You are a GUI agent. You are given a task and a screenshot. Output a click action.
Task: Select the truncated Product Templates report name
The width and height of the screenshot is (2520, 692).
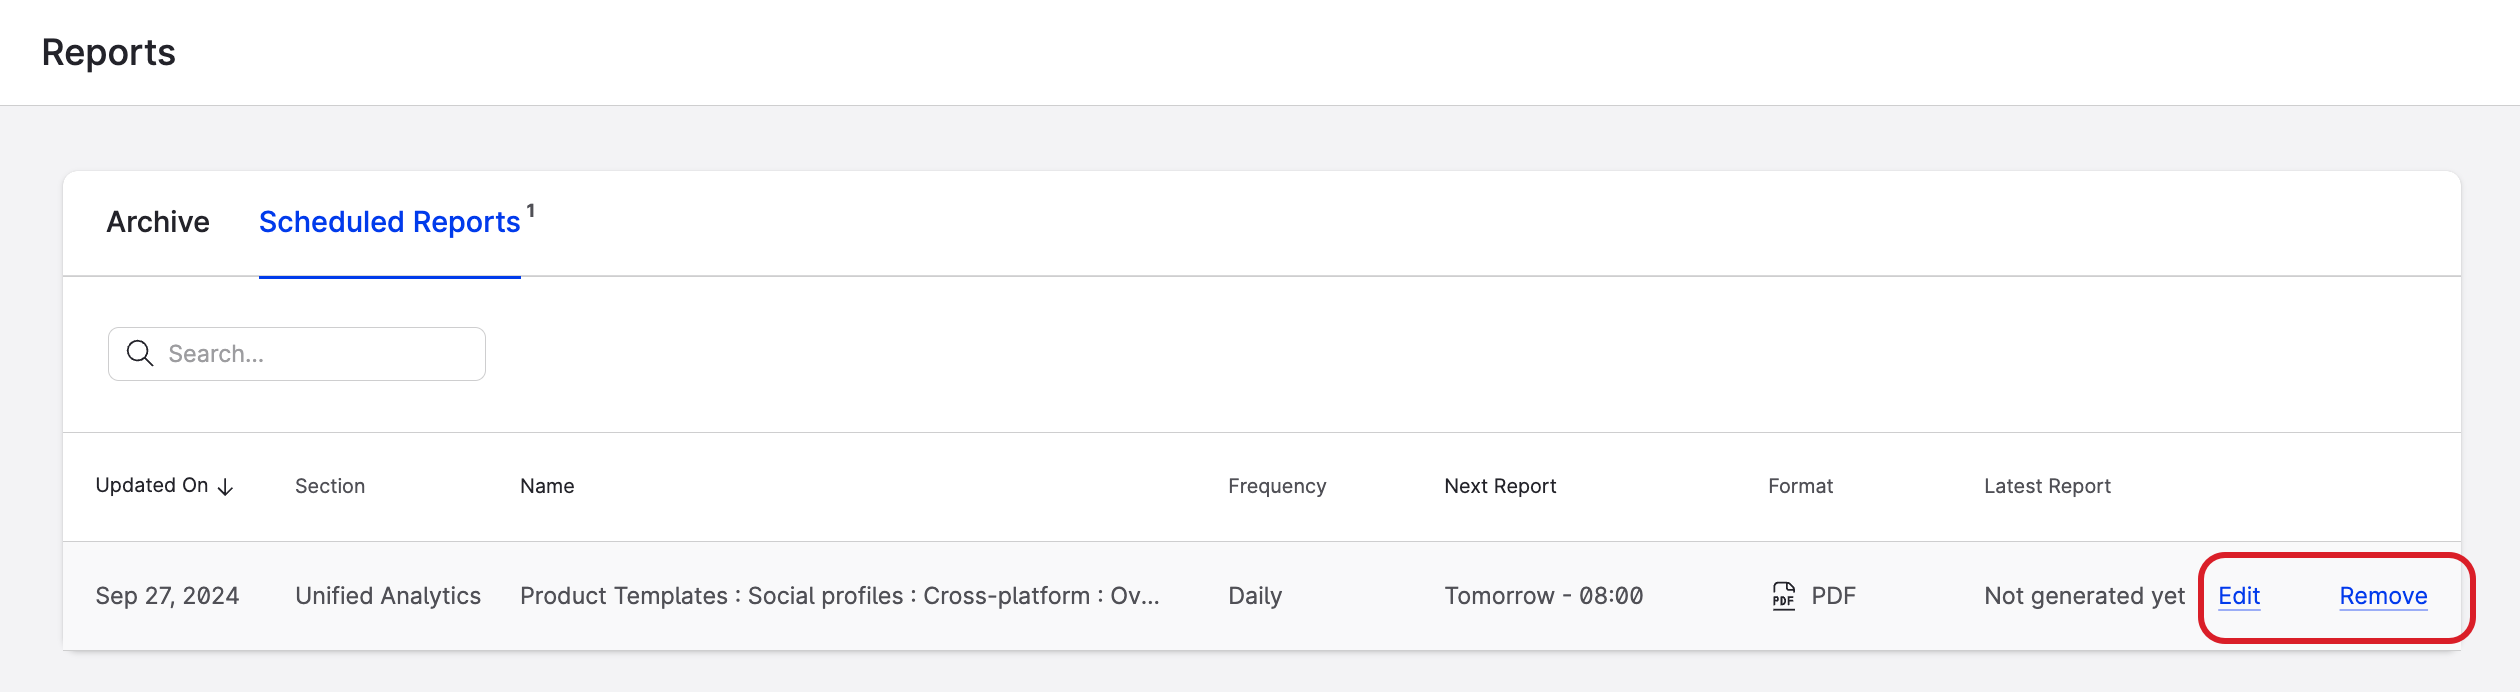[840, 595]
